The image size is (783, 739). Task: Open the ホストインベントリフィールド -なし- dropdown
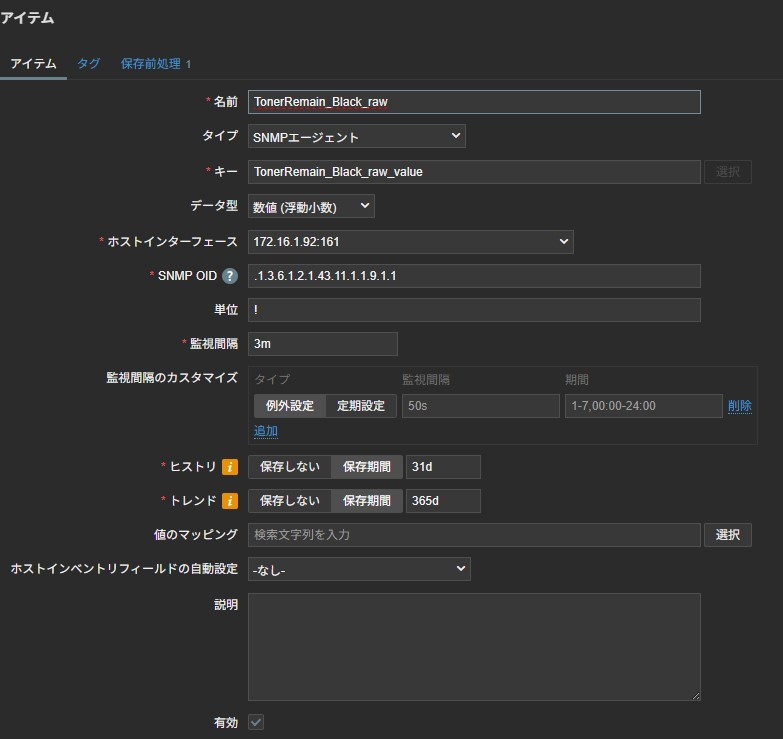tap(359, 569)
